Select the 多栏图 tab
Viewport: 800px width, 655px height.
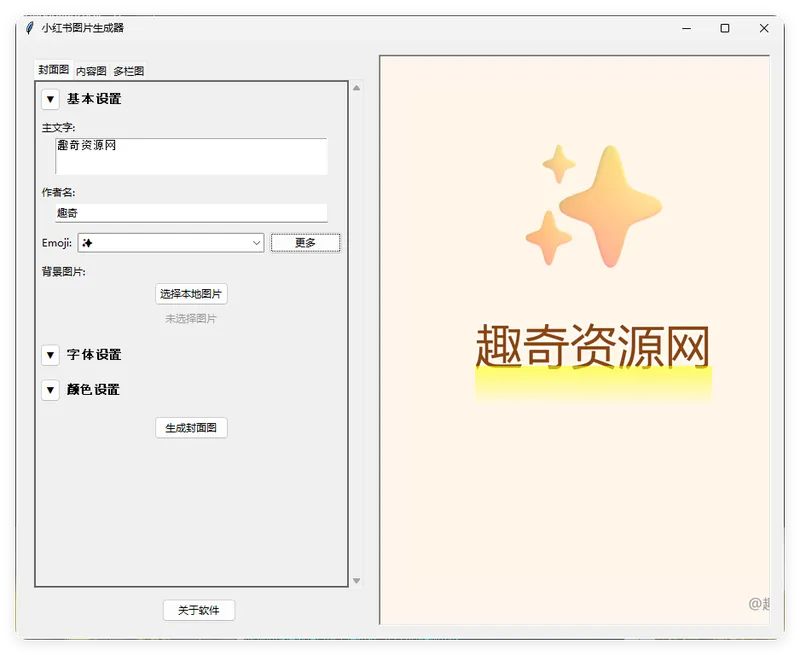pyautogui.click(x=129, y=71)
